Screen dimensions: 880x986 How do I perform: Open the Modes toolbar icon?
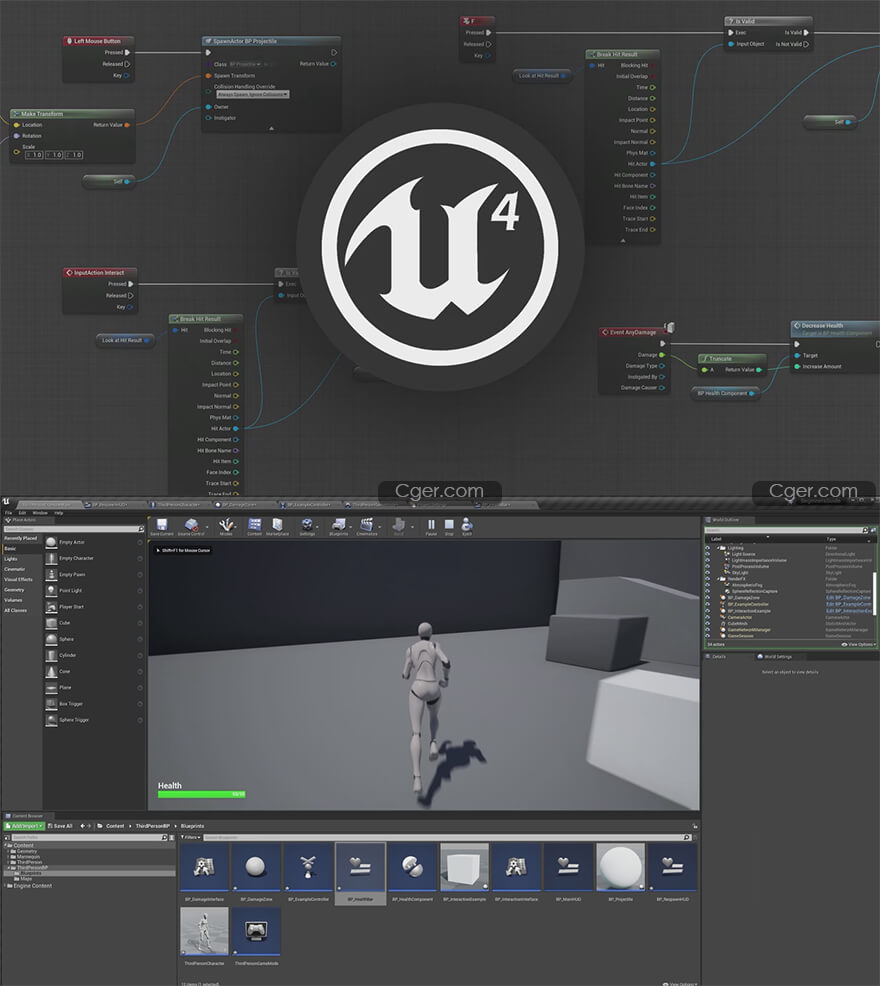(x=226, y=526)
